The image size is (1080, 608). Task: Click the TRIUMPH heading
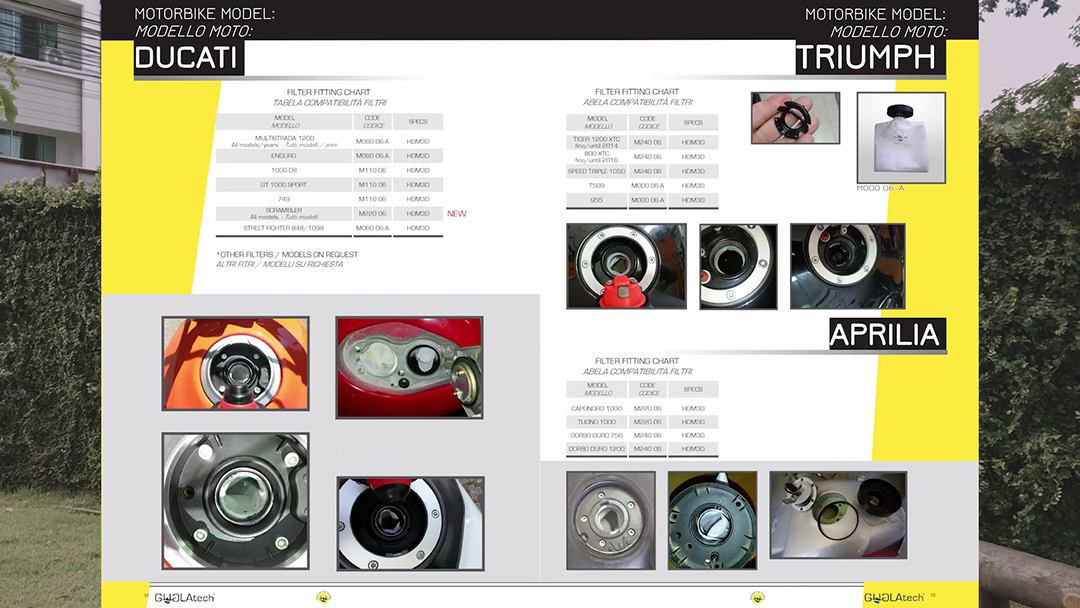pyautogui.click(x=871, y=57)
